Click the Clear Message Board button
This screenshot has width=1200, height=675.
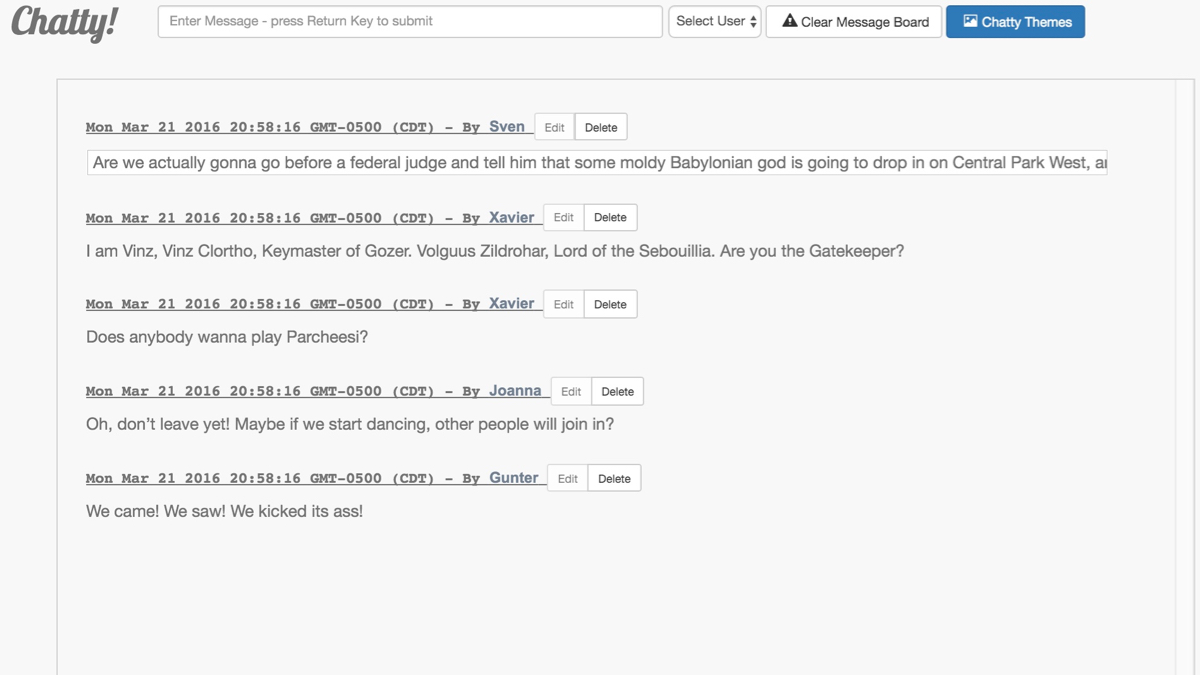(x=854, y=22)
